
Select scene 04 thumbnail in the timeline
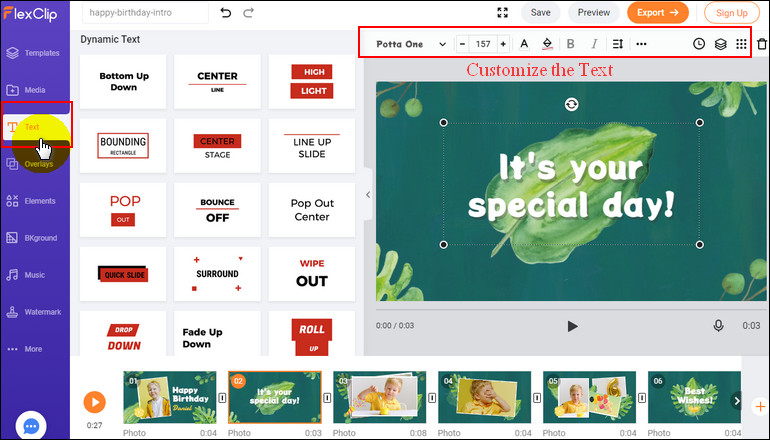pos(485,397)
